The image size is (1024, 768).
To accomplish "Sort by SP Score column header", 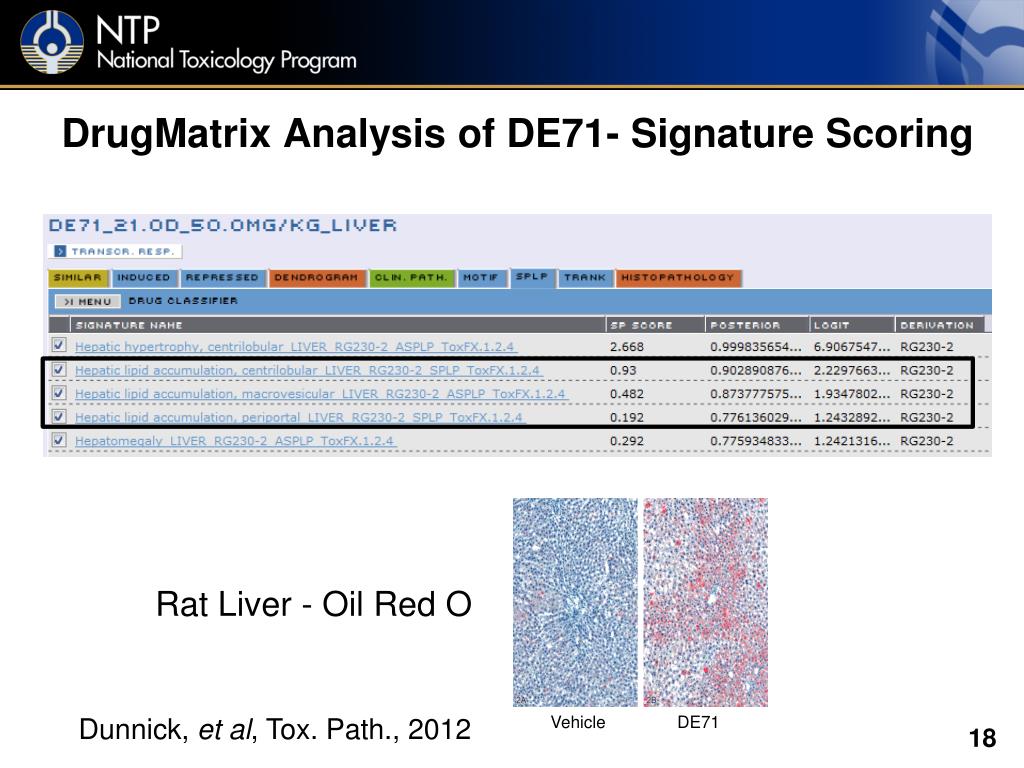I will click(x=655, y=325).
